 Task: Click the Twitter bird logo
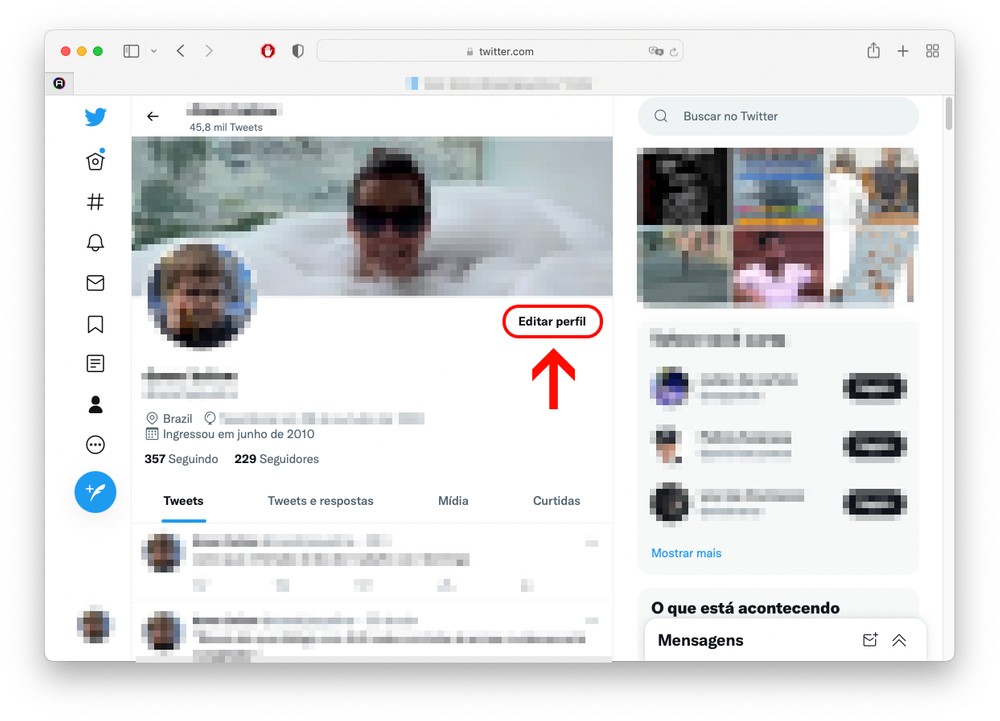pos(95,117)
